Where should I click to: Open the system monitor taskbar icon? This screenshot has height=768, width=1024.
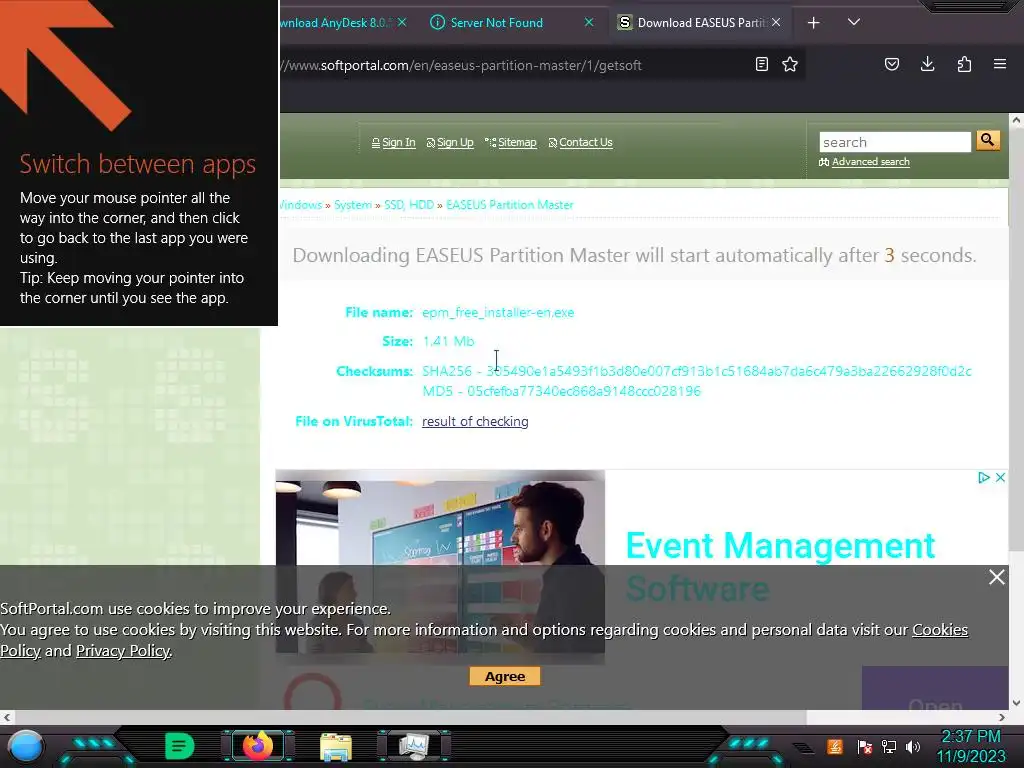pyautogui.click(x=414, y=746)
